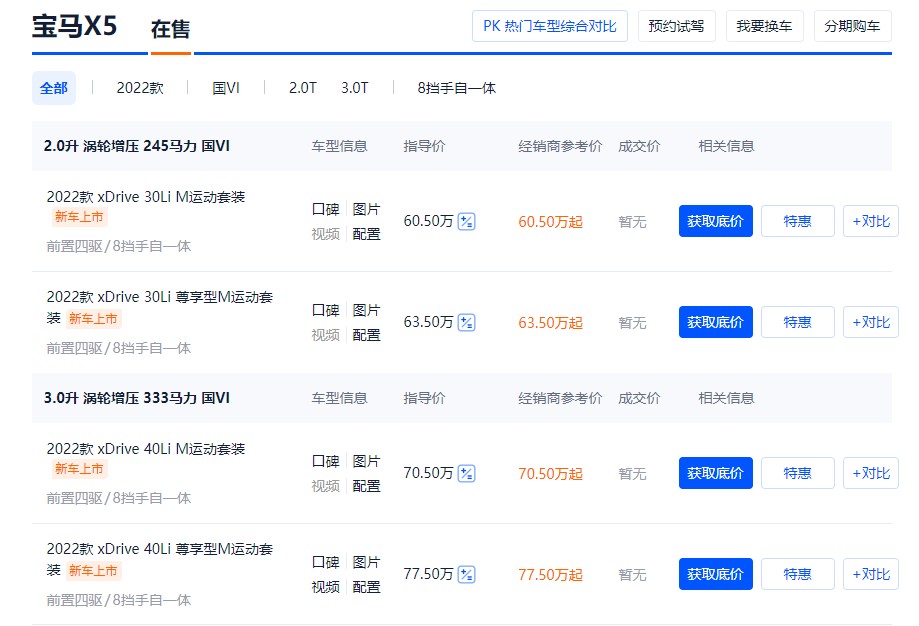Open price calculator icon beside 77.50万
Screen dimensions: 919x626
tap(466, 574)
